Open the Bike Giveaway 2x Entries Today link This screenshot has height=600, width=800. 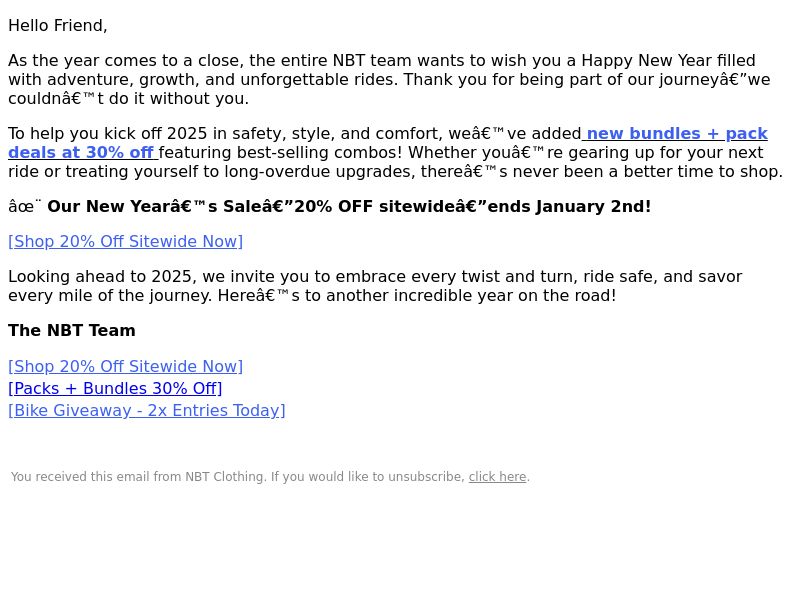click(x=147, y=410)
